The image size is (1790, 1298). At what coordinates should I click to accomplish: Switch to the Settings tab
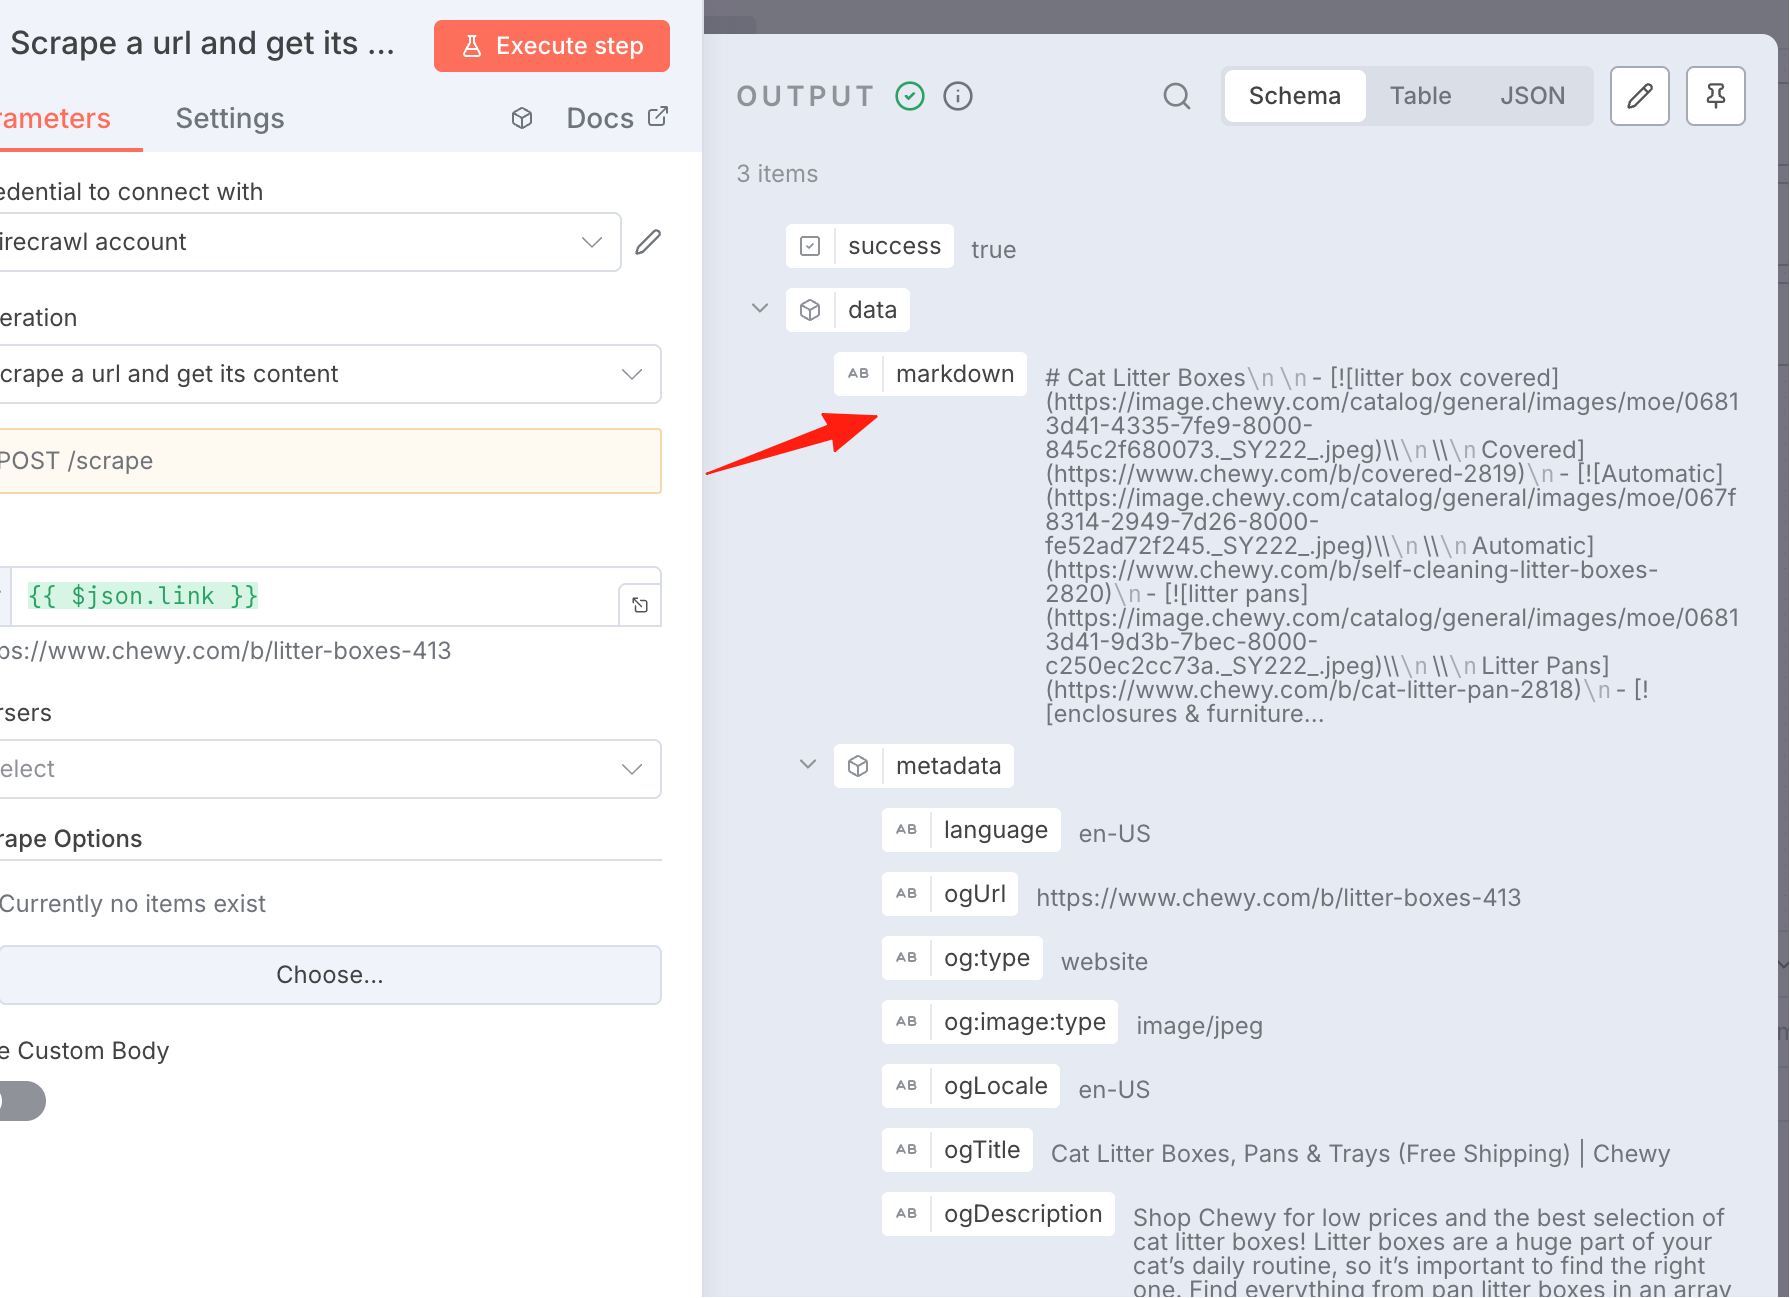230,118
